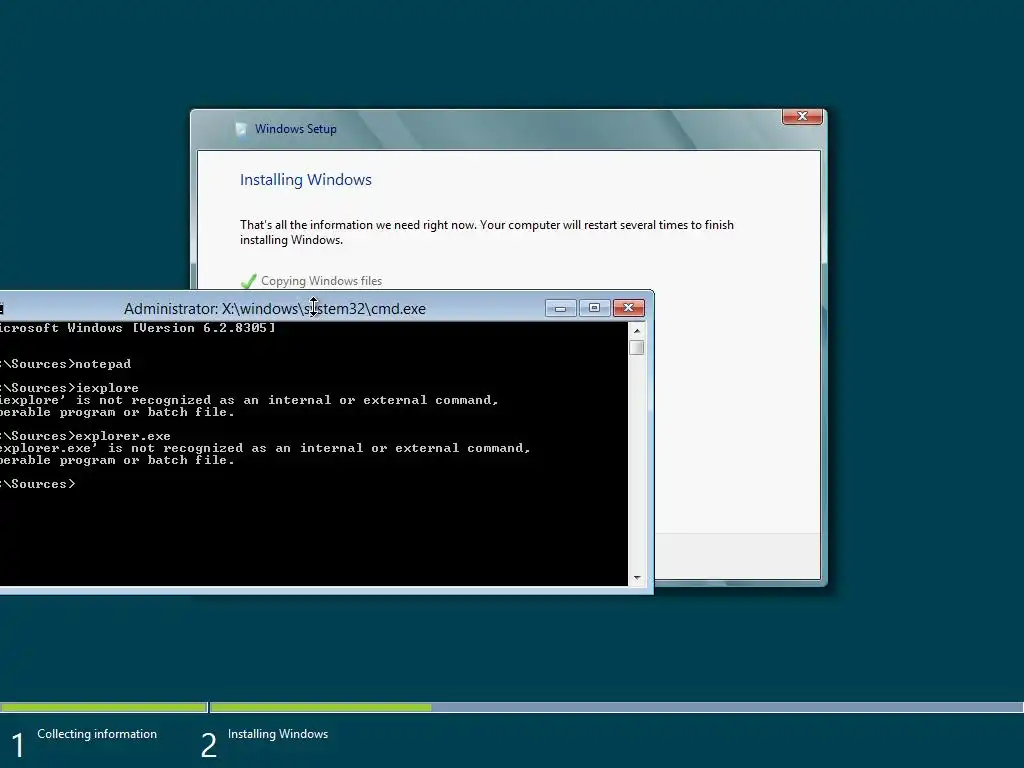Click the green checkmark beside Copying Windows files
The height and width of the screenshot is (768, 1024).
tap(248, 281)
